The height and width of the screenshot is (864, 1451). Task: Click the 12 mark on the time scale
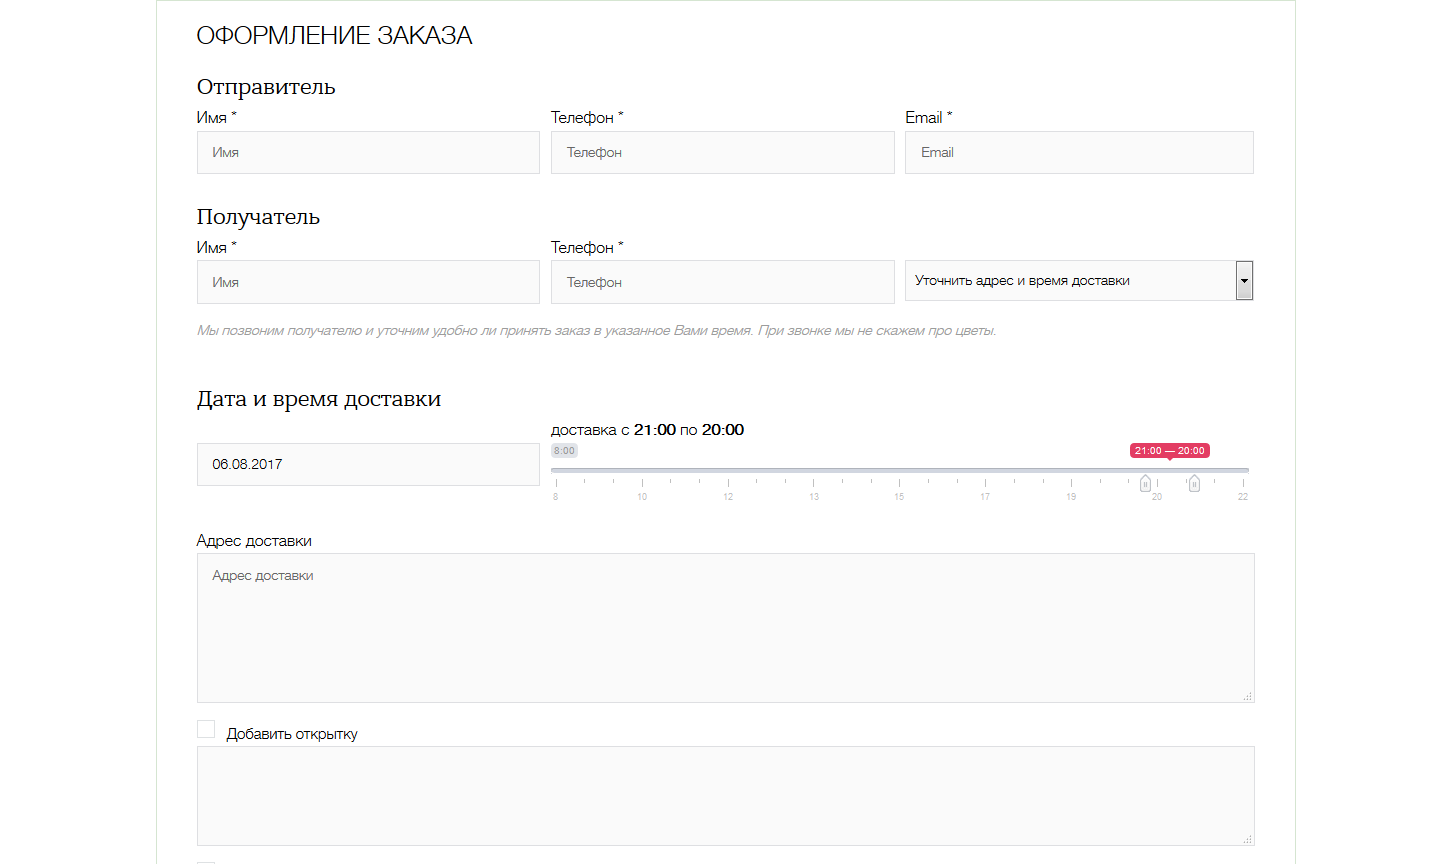pos(728,496)
